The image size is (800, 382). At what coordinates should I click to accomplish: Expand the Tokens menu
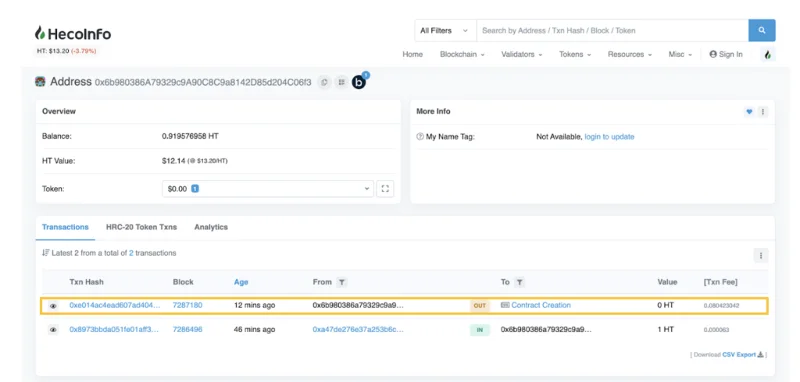(x=575, y=55)
